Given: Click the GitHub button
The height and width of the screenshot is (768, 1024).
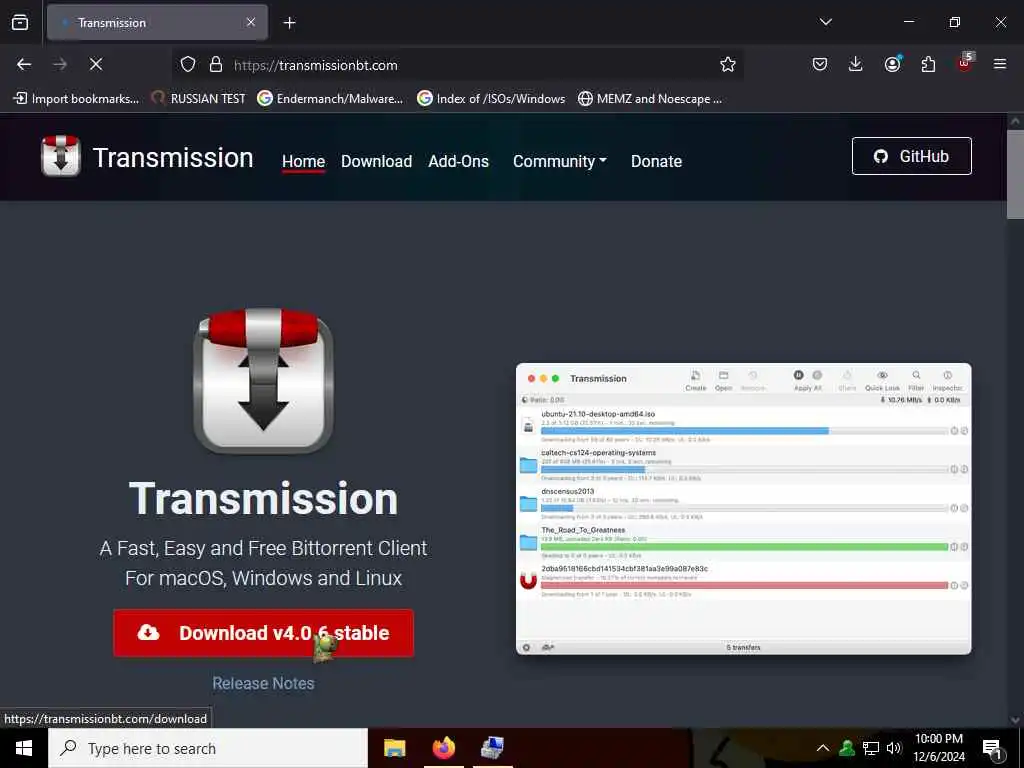Looking at the screenshot, I should point(912,156).
